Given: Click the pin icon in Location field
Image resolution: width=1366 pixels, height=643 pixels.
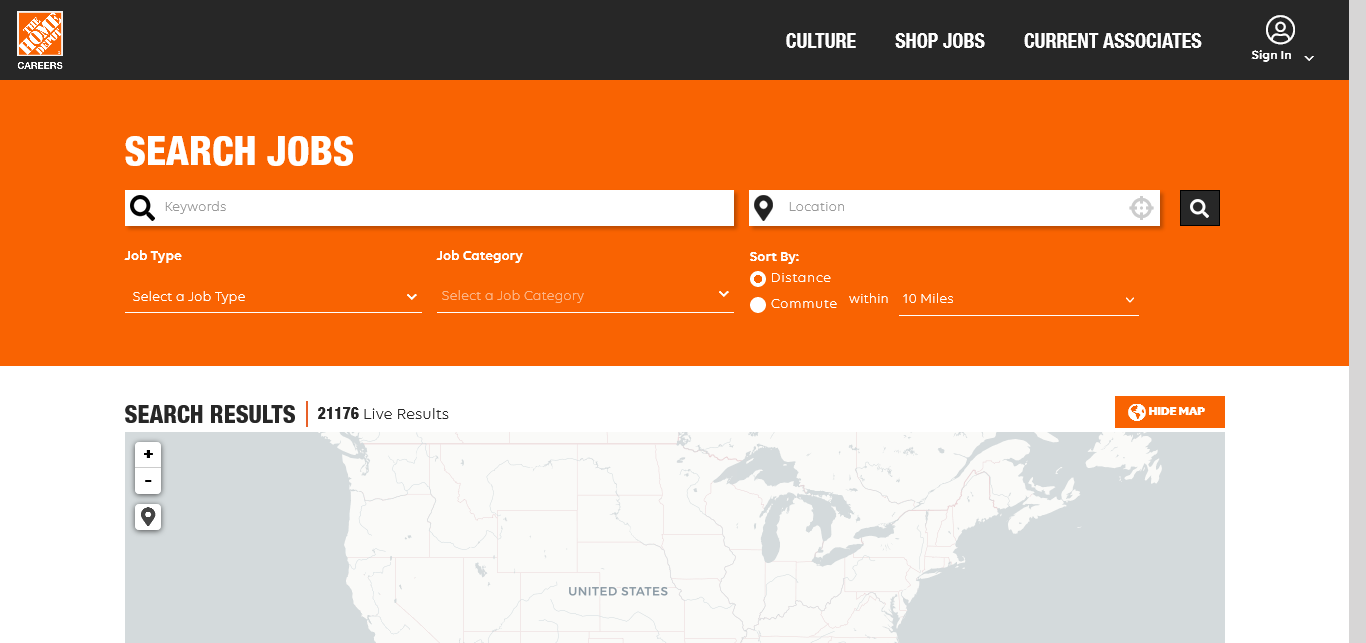Looking at the screenshot, I should [x=764, y=208].
